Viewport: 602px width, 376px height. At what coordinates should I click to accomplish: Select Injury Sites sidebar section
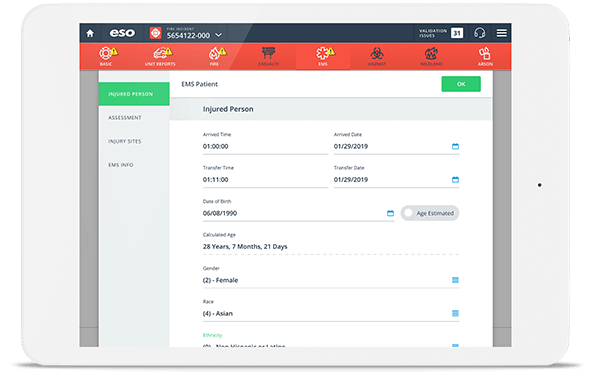(x=134, y=141)
